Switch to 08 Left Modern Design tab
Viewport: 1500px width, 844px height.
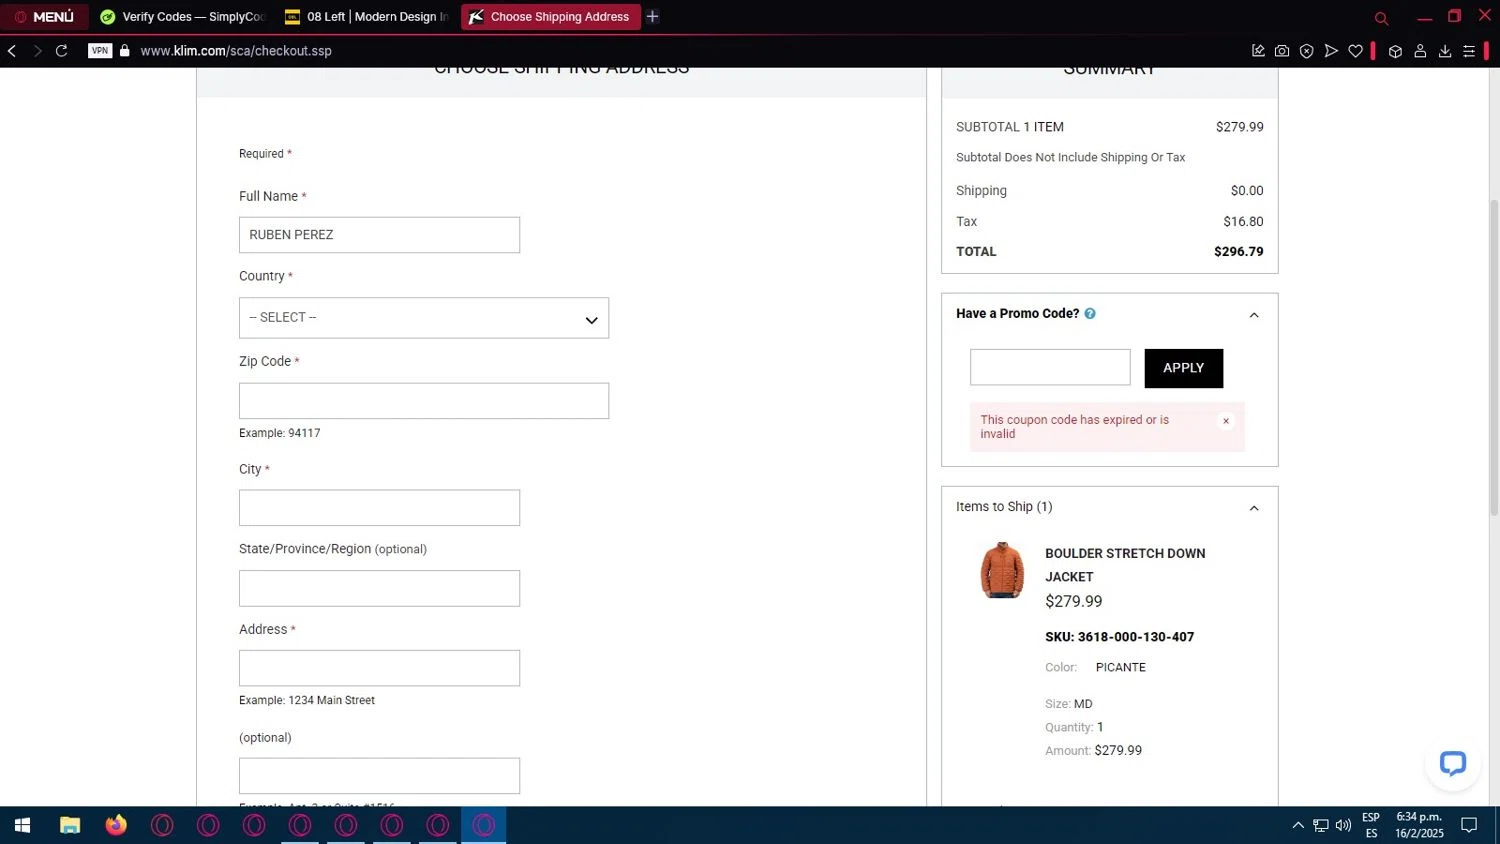click(x=367, y=17)
